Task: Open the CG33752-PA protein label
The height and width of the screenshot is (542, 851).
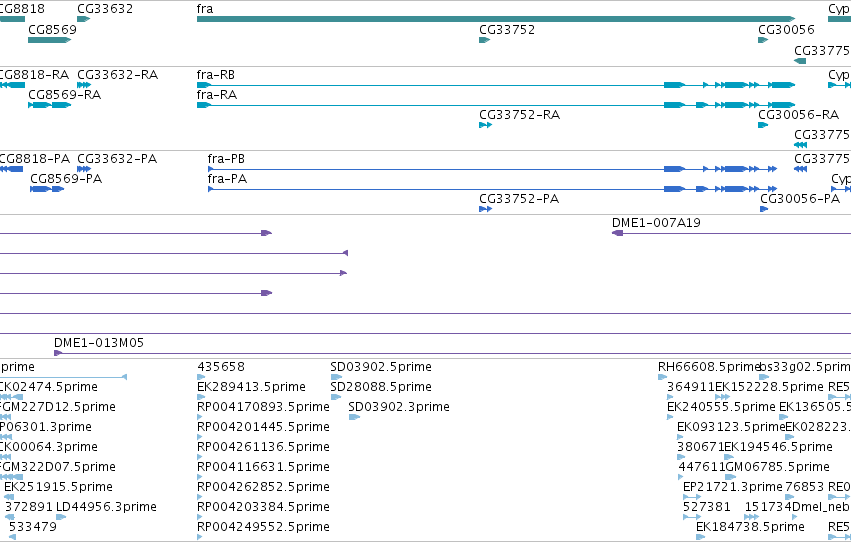Action: coord(519,199)
